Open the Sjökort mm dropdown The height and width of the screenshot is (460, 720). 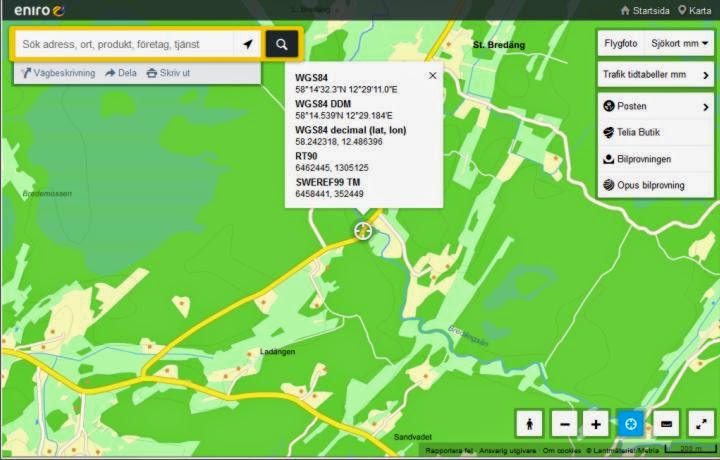679,44
